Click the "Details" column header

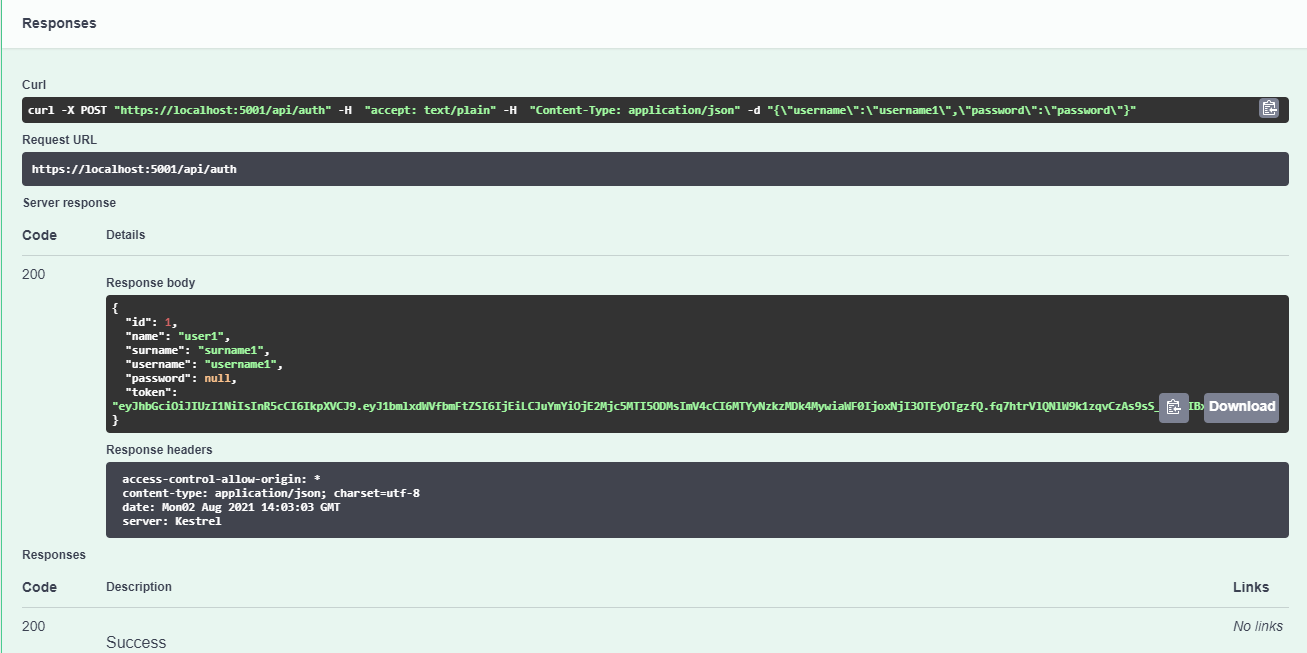125,235
